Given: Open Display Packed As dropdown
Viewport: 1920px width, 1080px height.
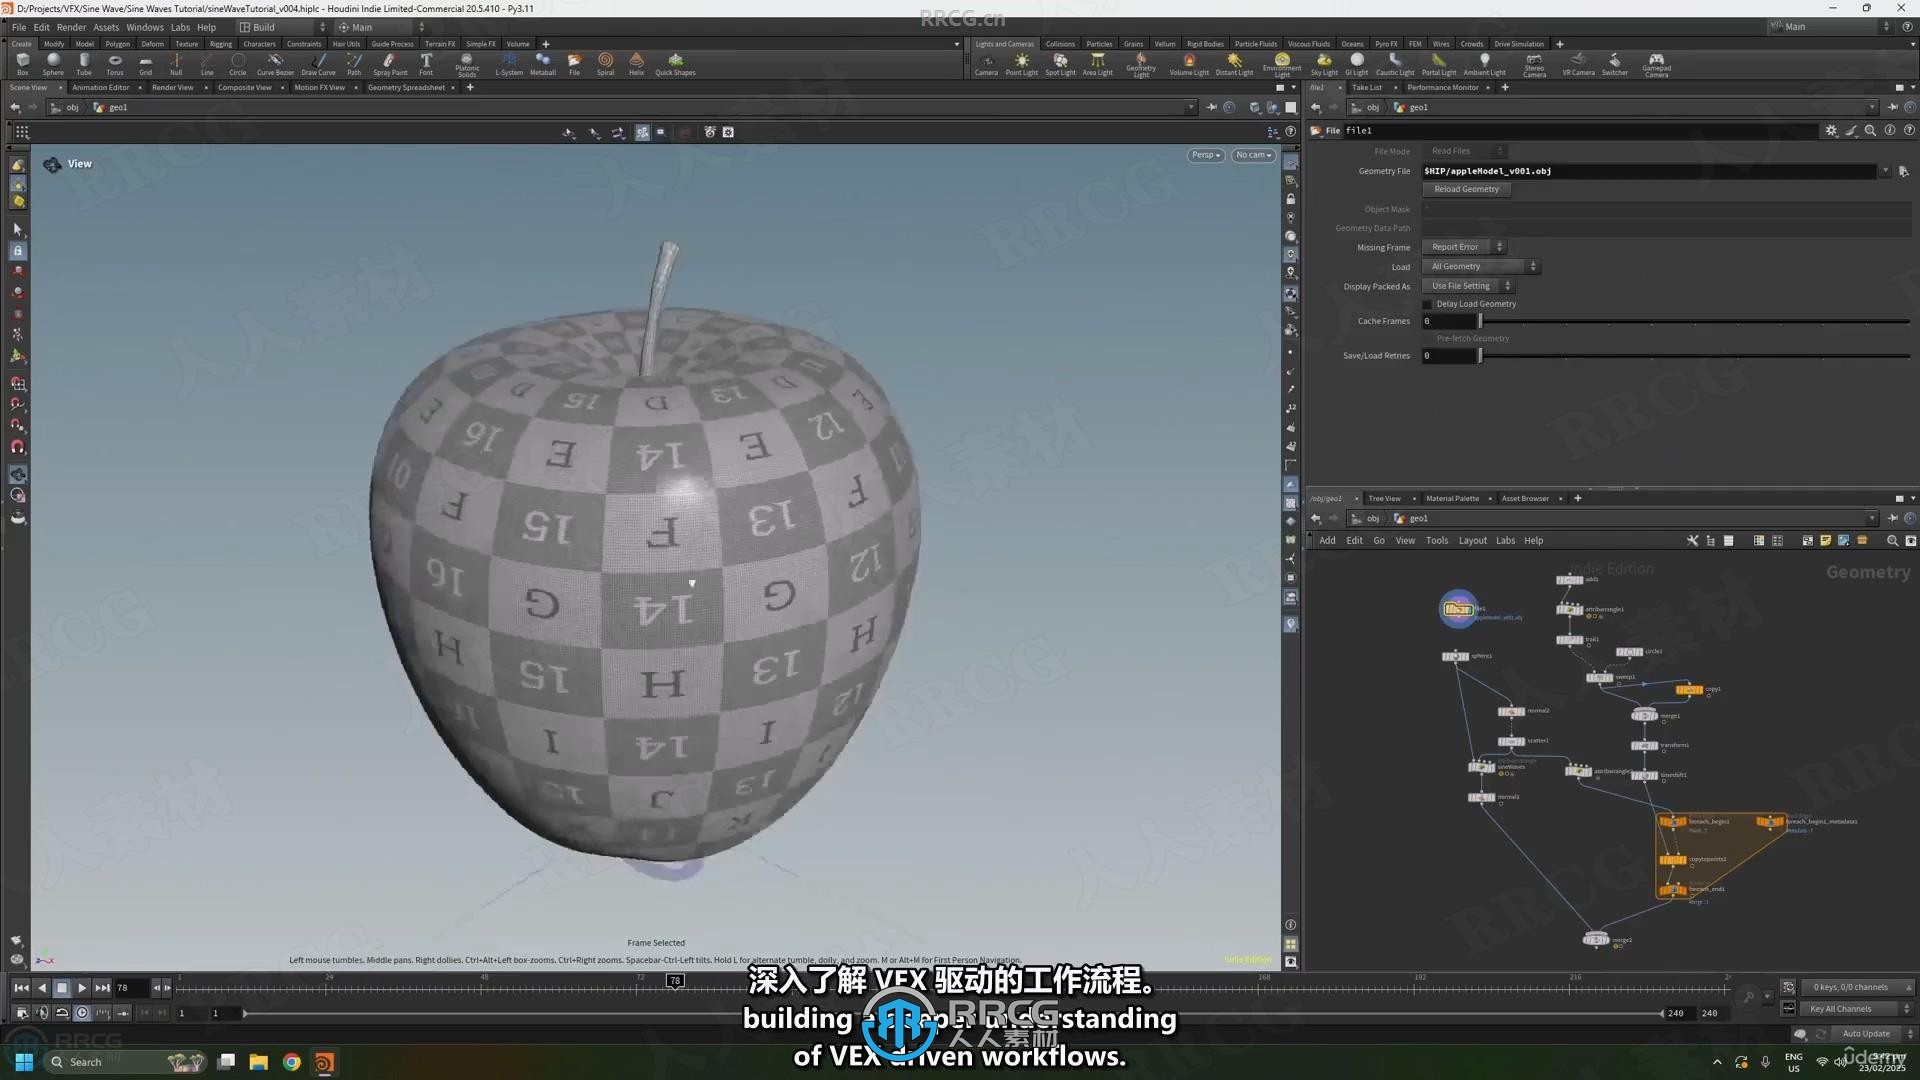Looking at the screenshot, I should pyautogui.click(x=1468, y=286).
